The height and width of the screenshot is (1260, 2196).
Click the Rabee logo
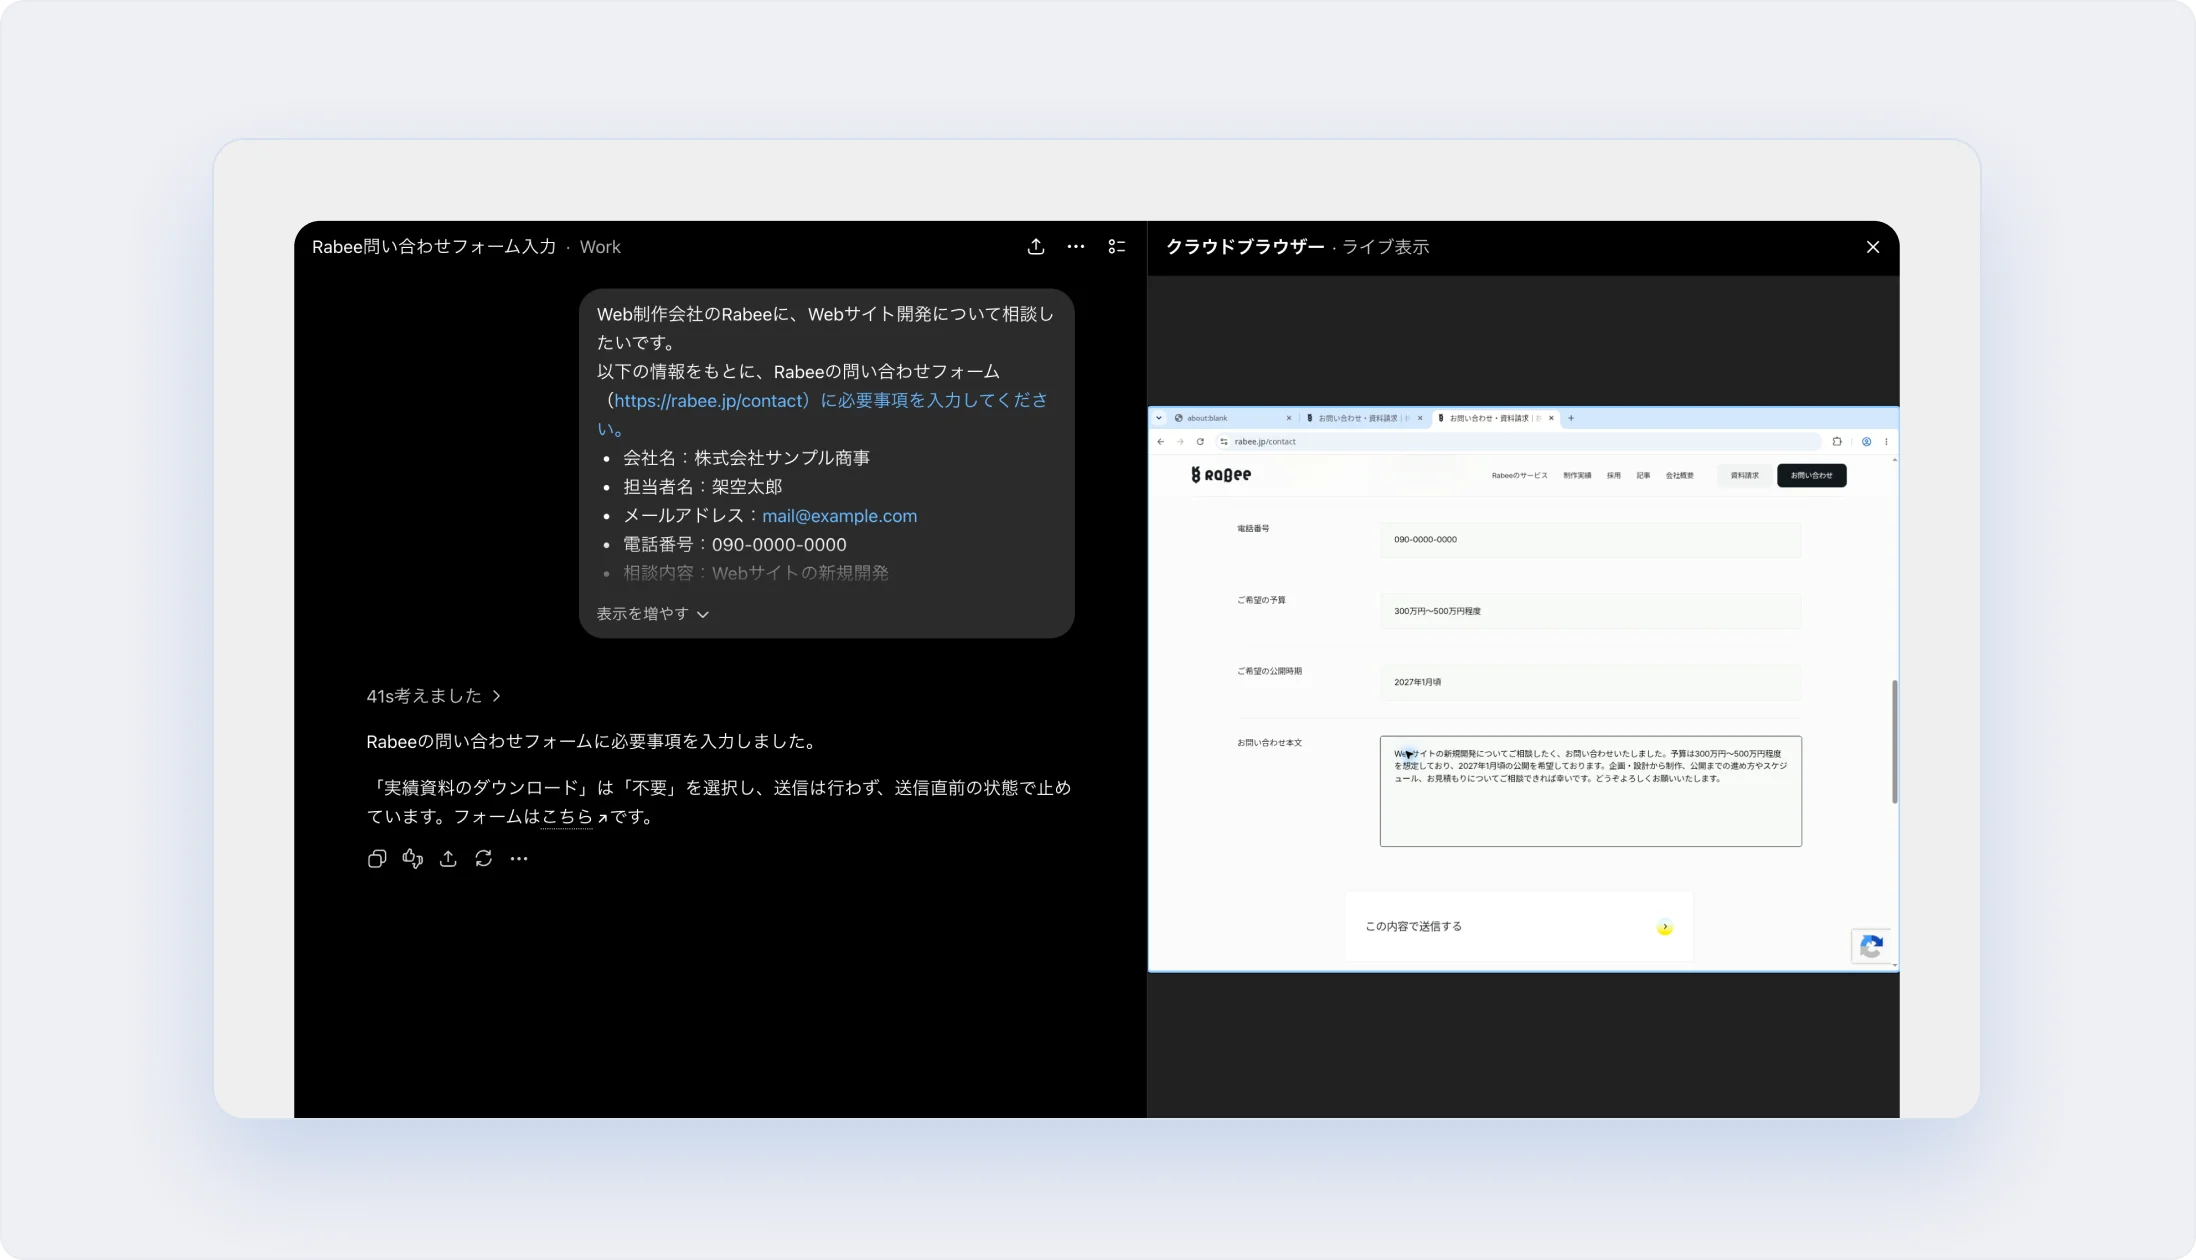coord(1221,475)
